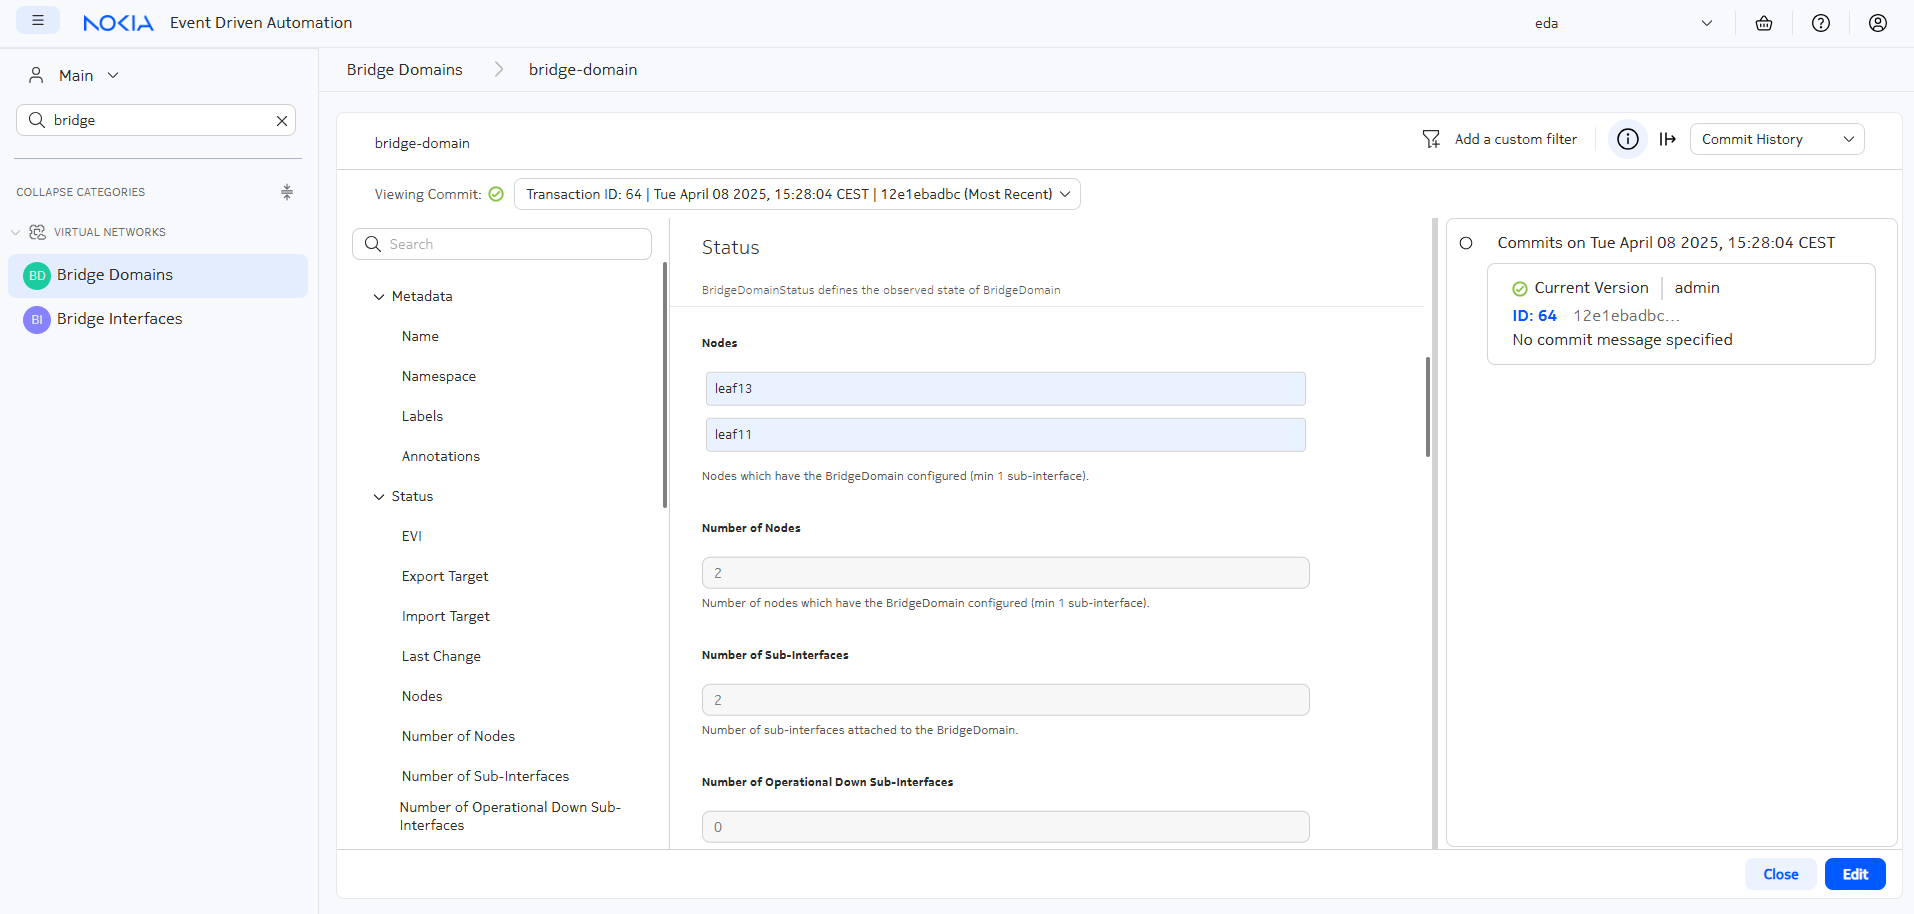Collapse the right panel with arrow icon
This screenshot has height=914, width=1914.
[1667, 139]
